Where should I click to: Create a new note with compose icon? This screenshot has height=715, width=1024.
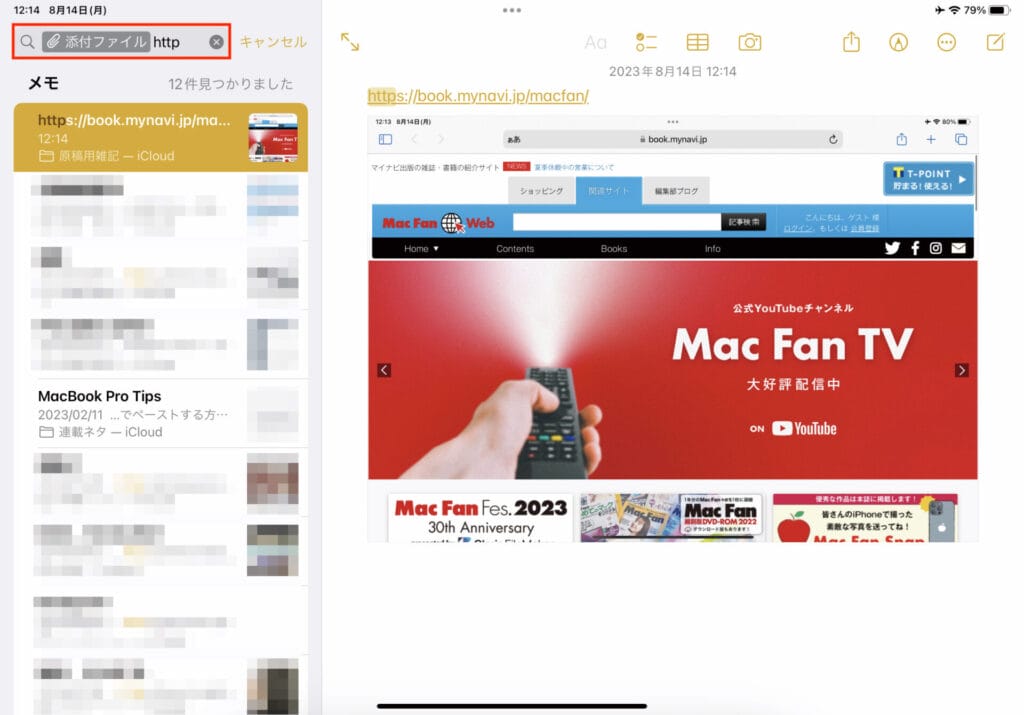pos(995,42)
